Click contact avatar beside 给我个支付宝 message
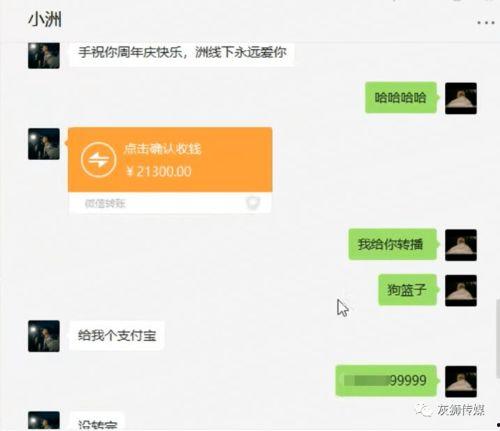The width and height of the screenshot is (500, 431). tap(44, 336)
